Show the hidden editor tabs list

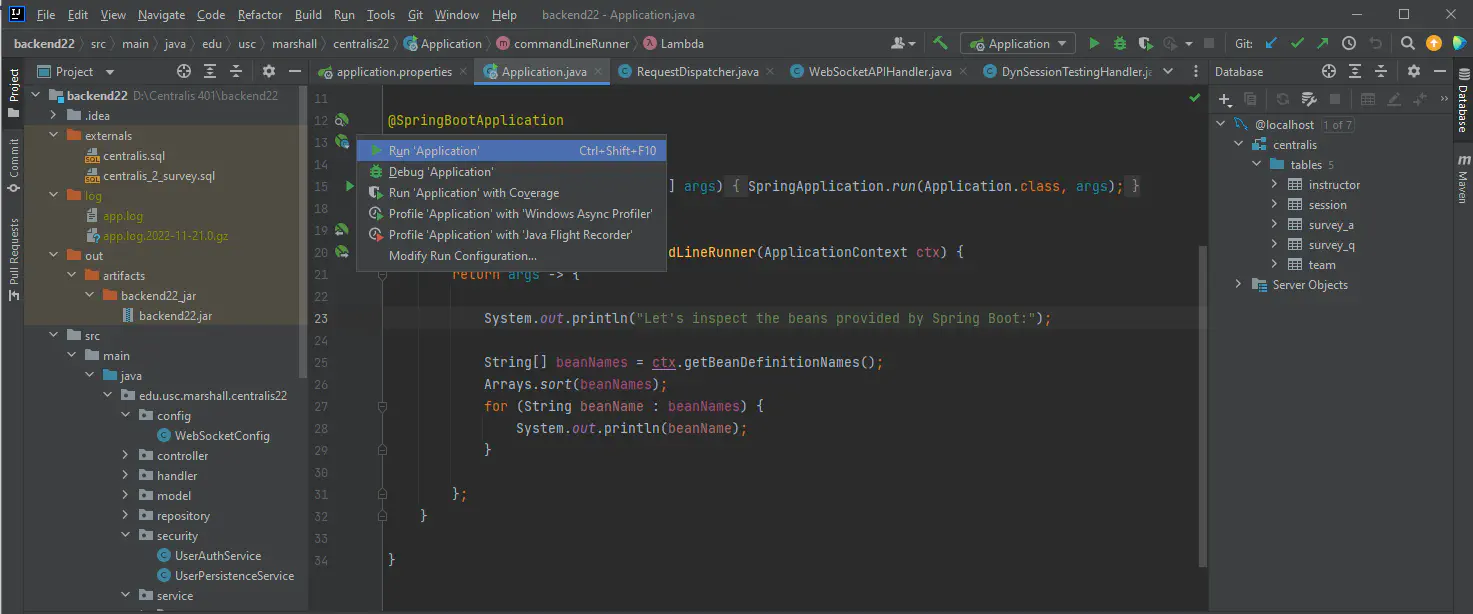coord(1167,72)
